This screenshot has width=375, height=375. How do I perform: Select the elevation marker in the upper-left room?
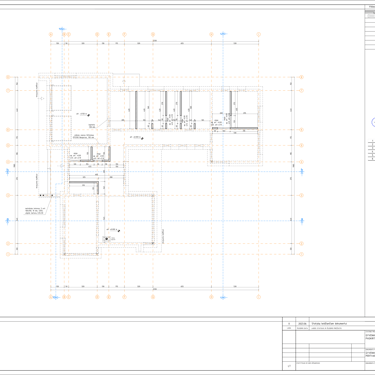[x=83, y=114]
